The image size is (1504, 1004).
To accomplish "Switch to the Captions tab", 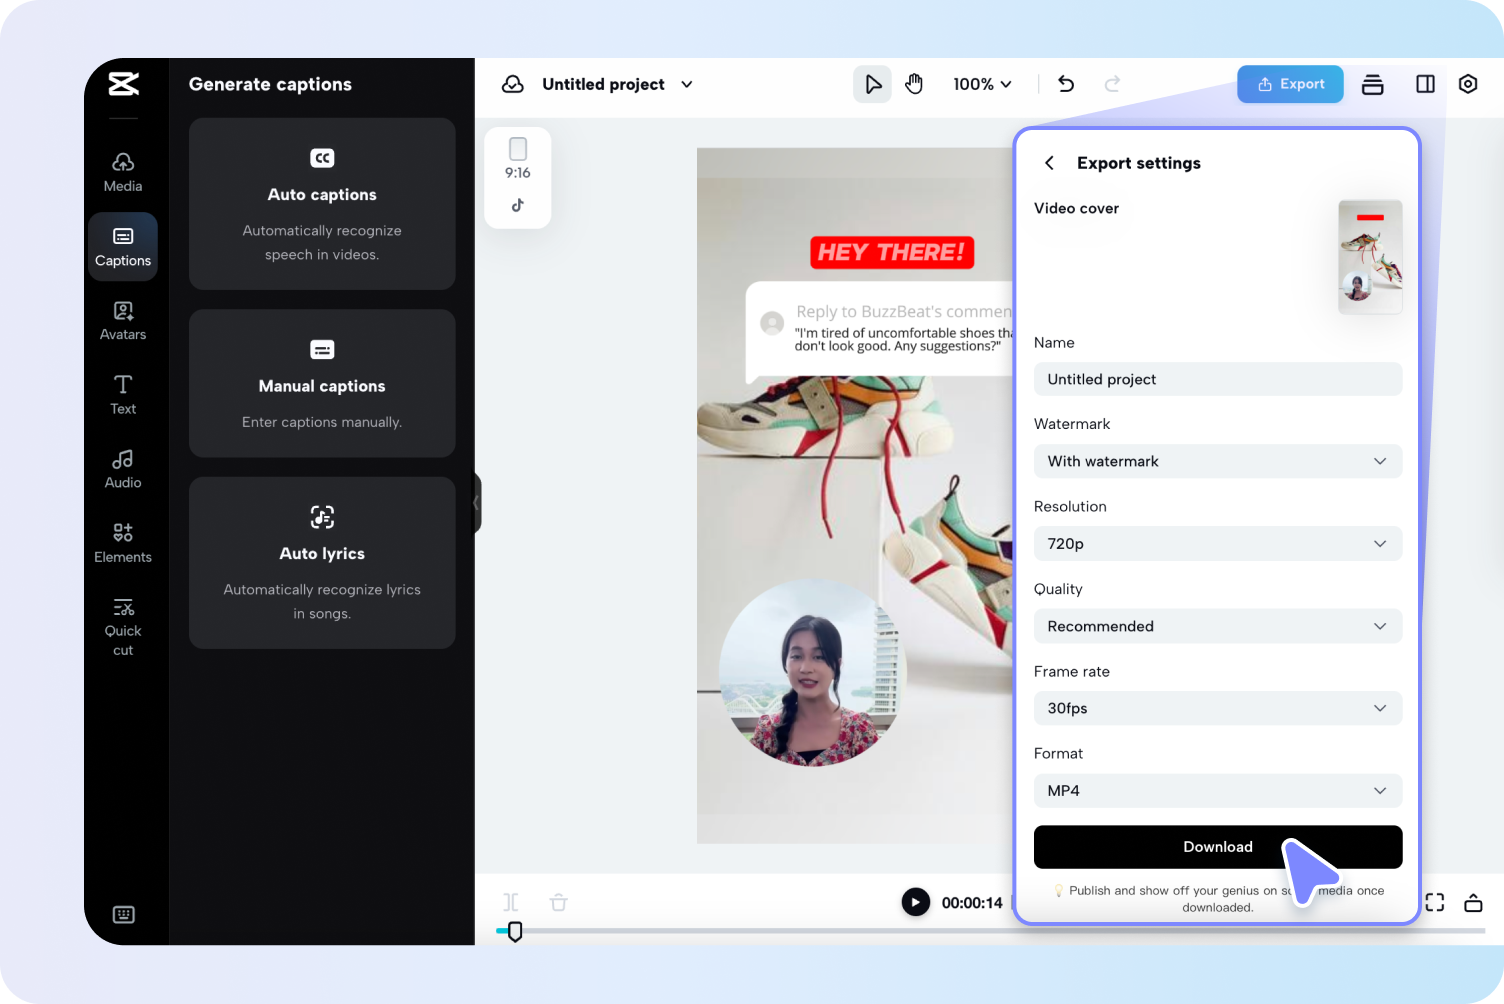I will click(x=123, y=246).
